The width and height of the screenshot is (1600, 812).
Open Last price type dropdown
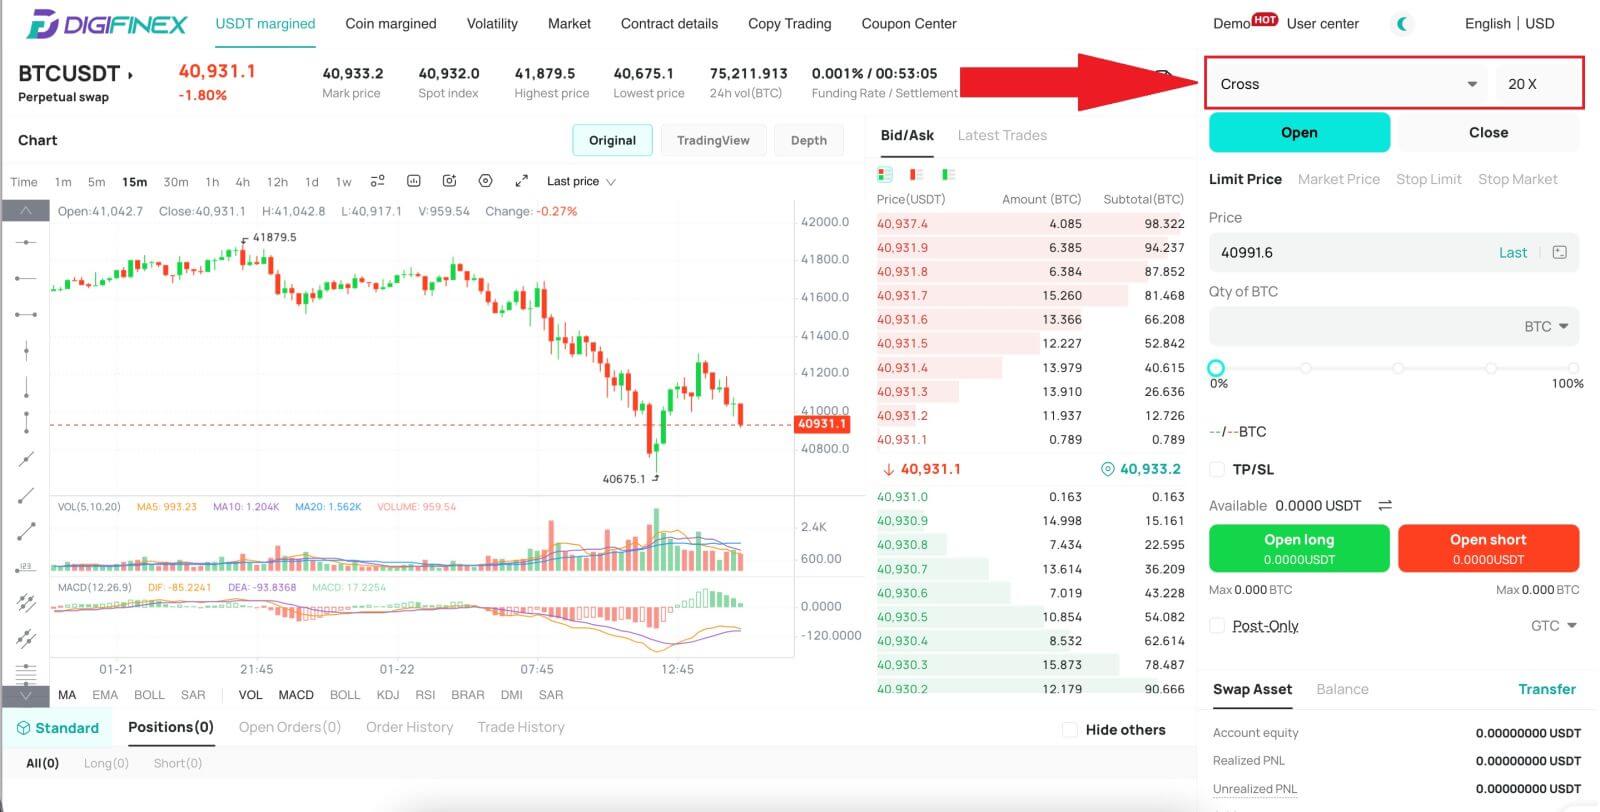581,181
